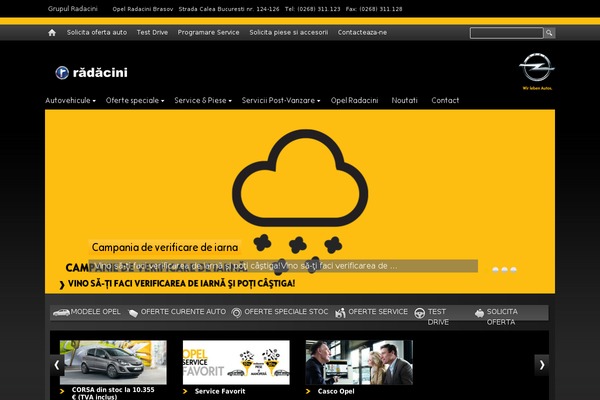
Task: Show next carousel items with right arrow
Action: (x=541, y=365)
